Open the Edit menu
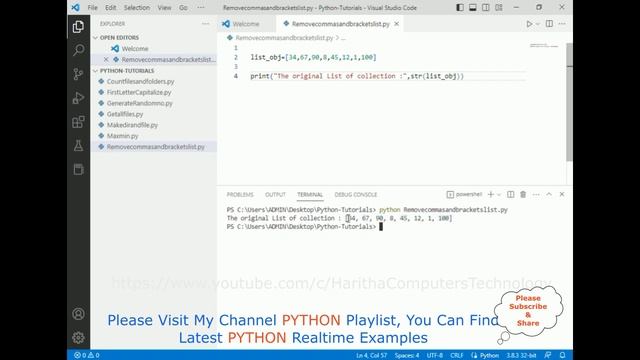 111,8
